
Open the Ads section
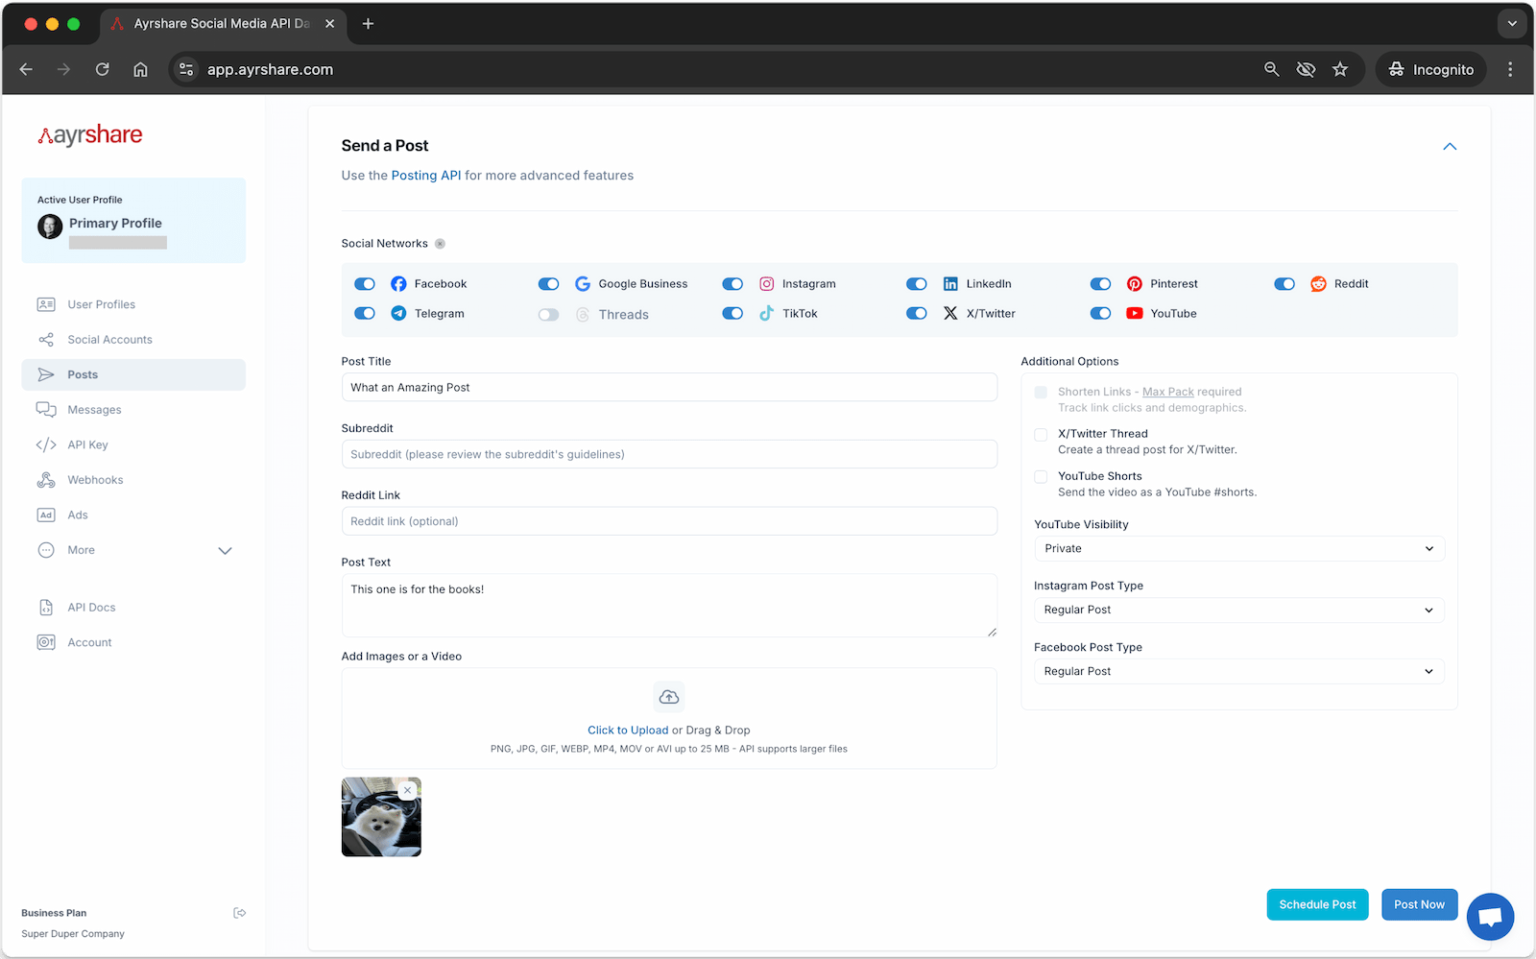75,514
